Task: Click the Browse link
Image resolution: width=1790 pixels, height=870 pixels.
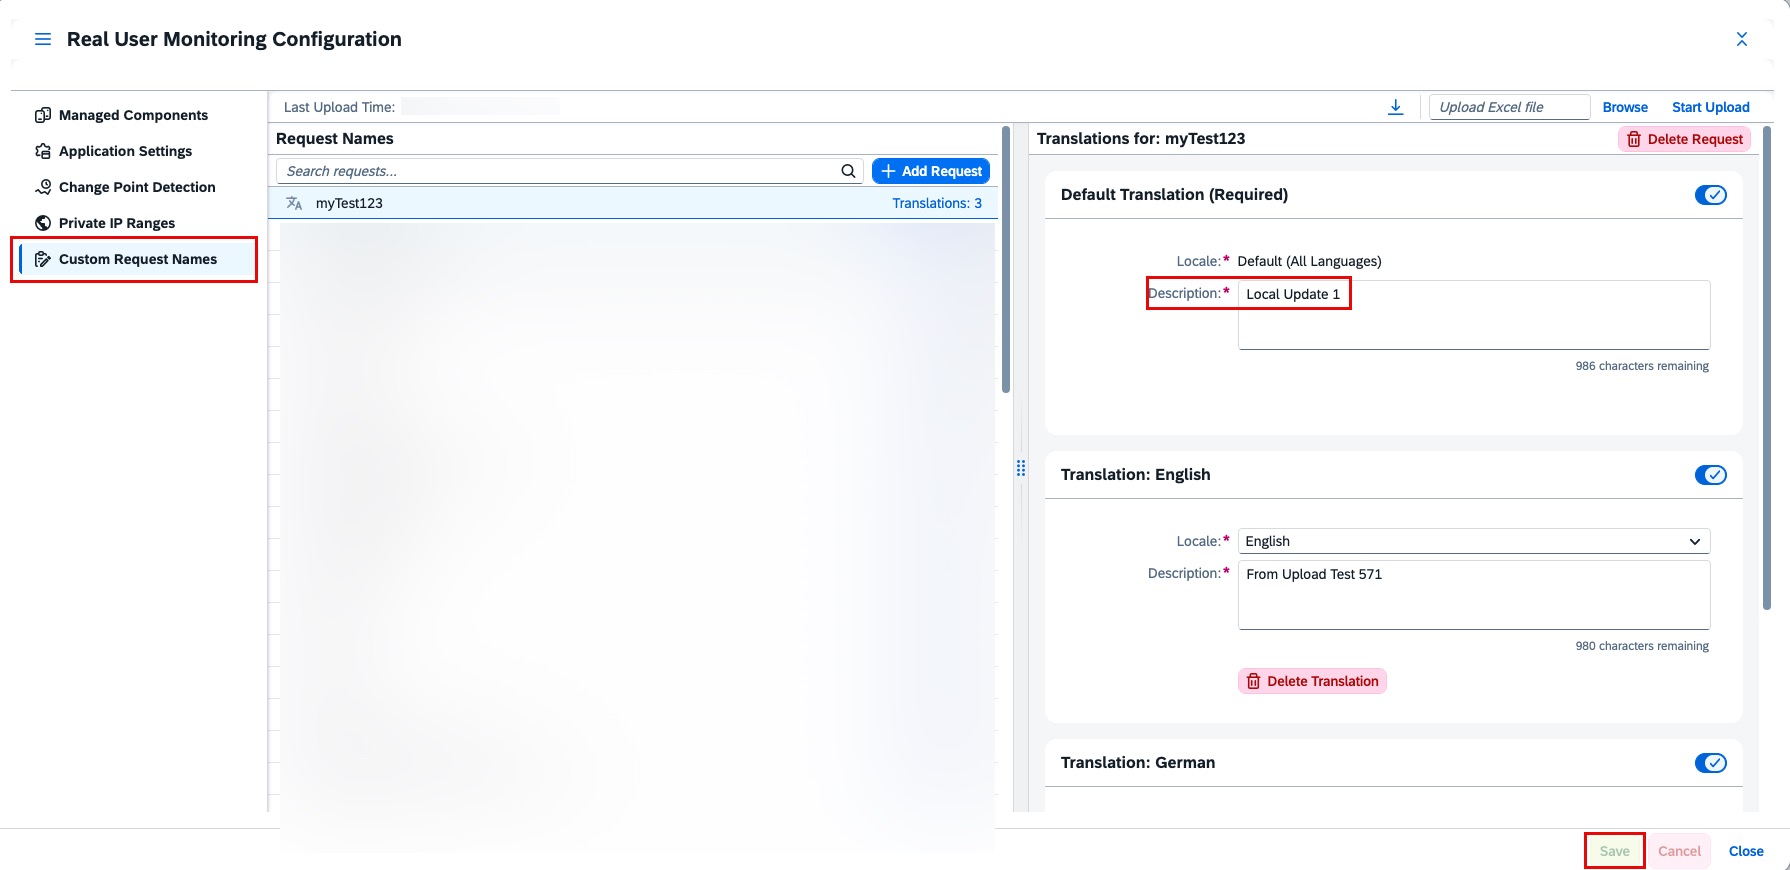Action: [1625, 107]
